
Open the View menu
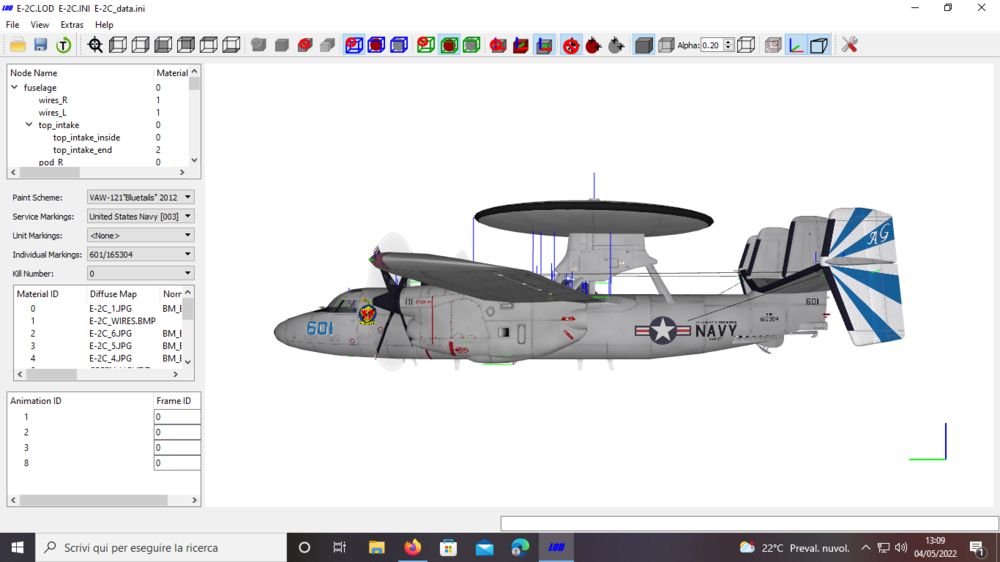click(x=40, y=25)
